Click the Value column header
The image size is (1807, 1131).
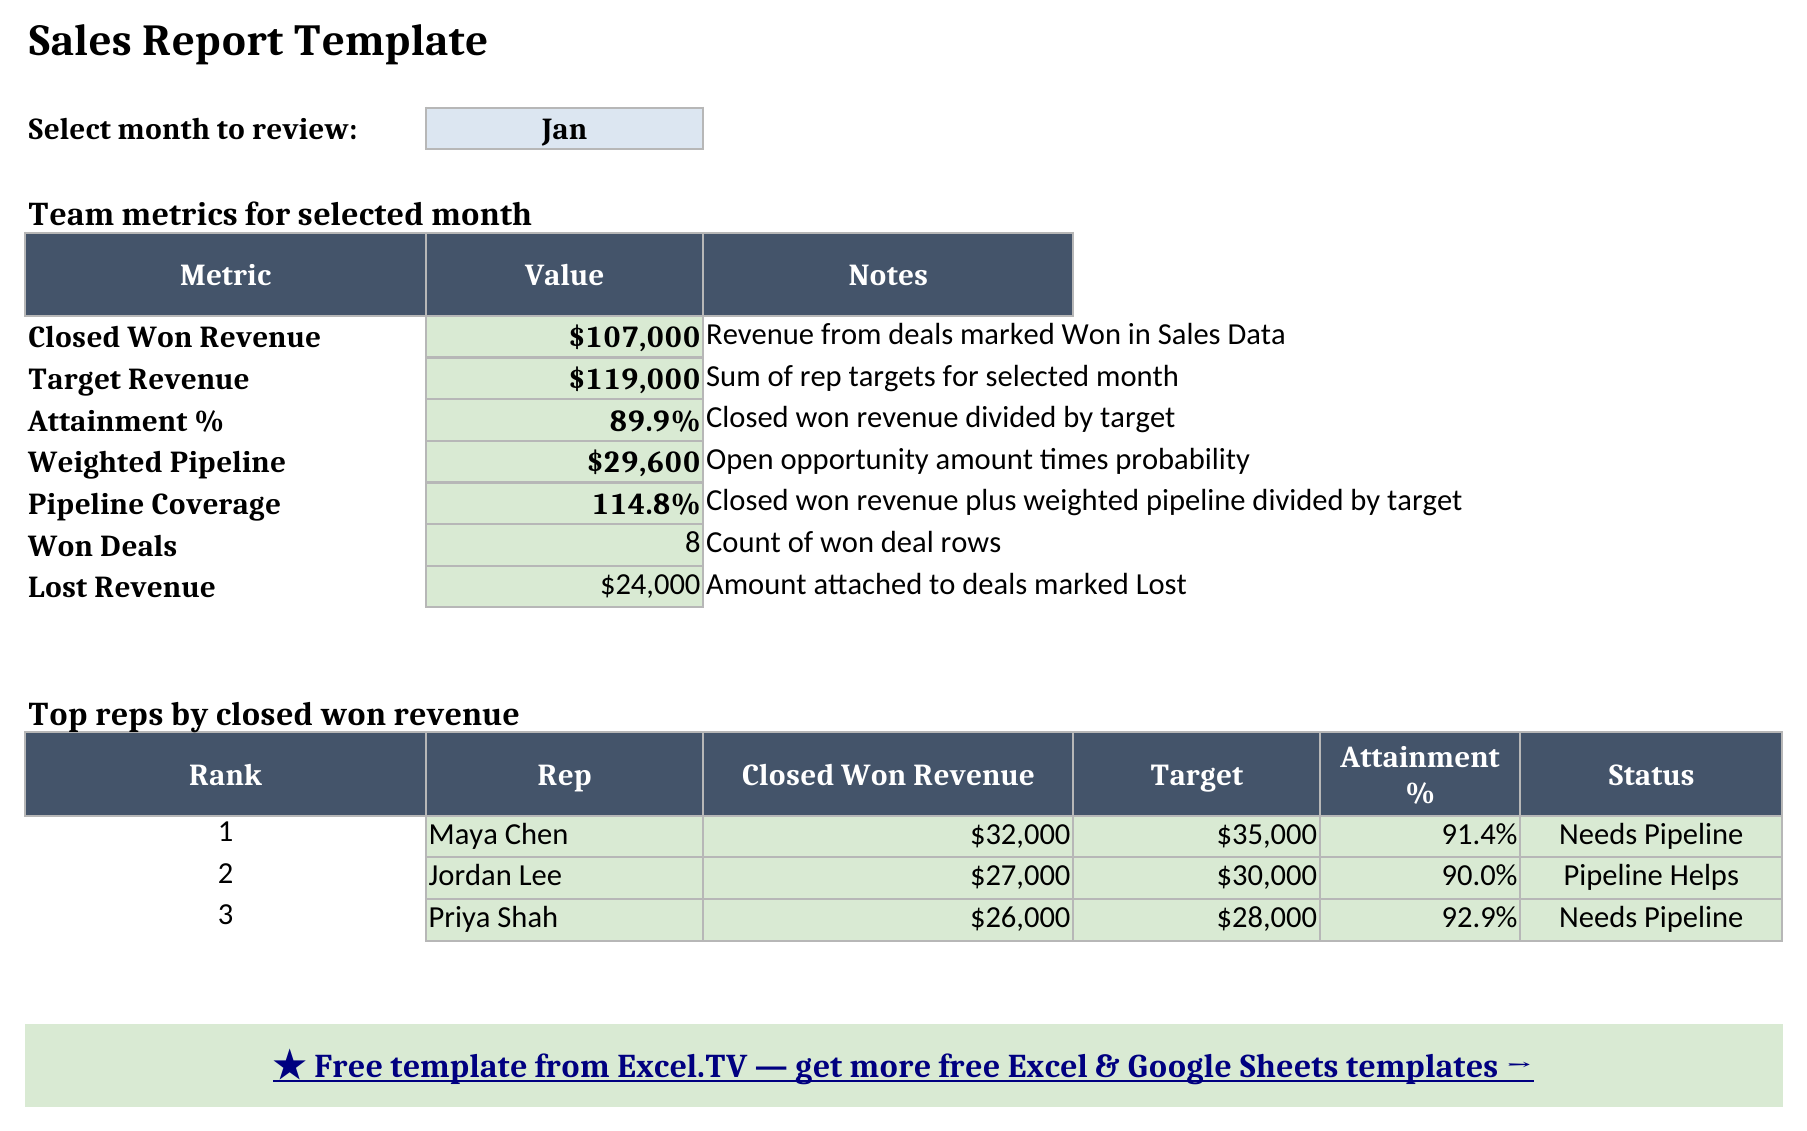click(564, 275)
